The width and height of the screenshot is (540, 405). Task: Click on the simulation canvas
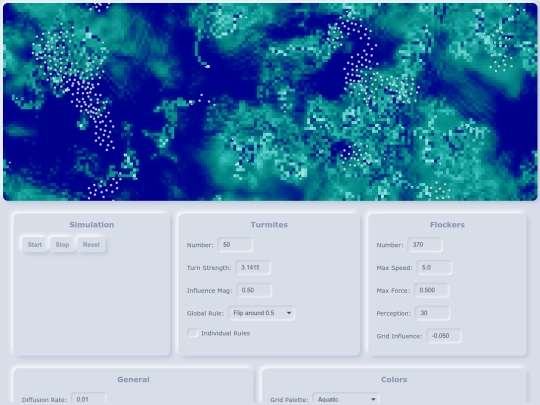pyautogui.click(x=270, y=102)
